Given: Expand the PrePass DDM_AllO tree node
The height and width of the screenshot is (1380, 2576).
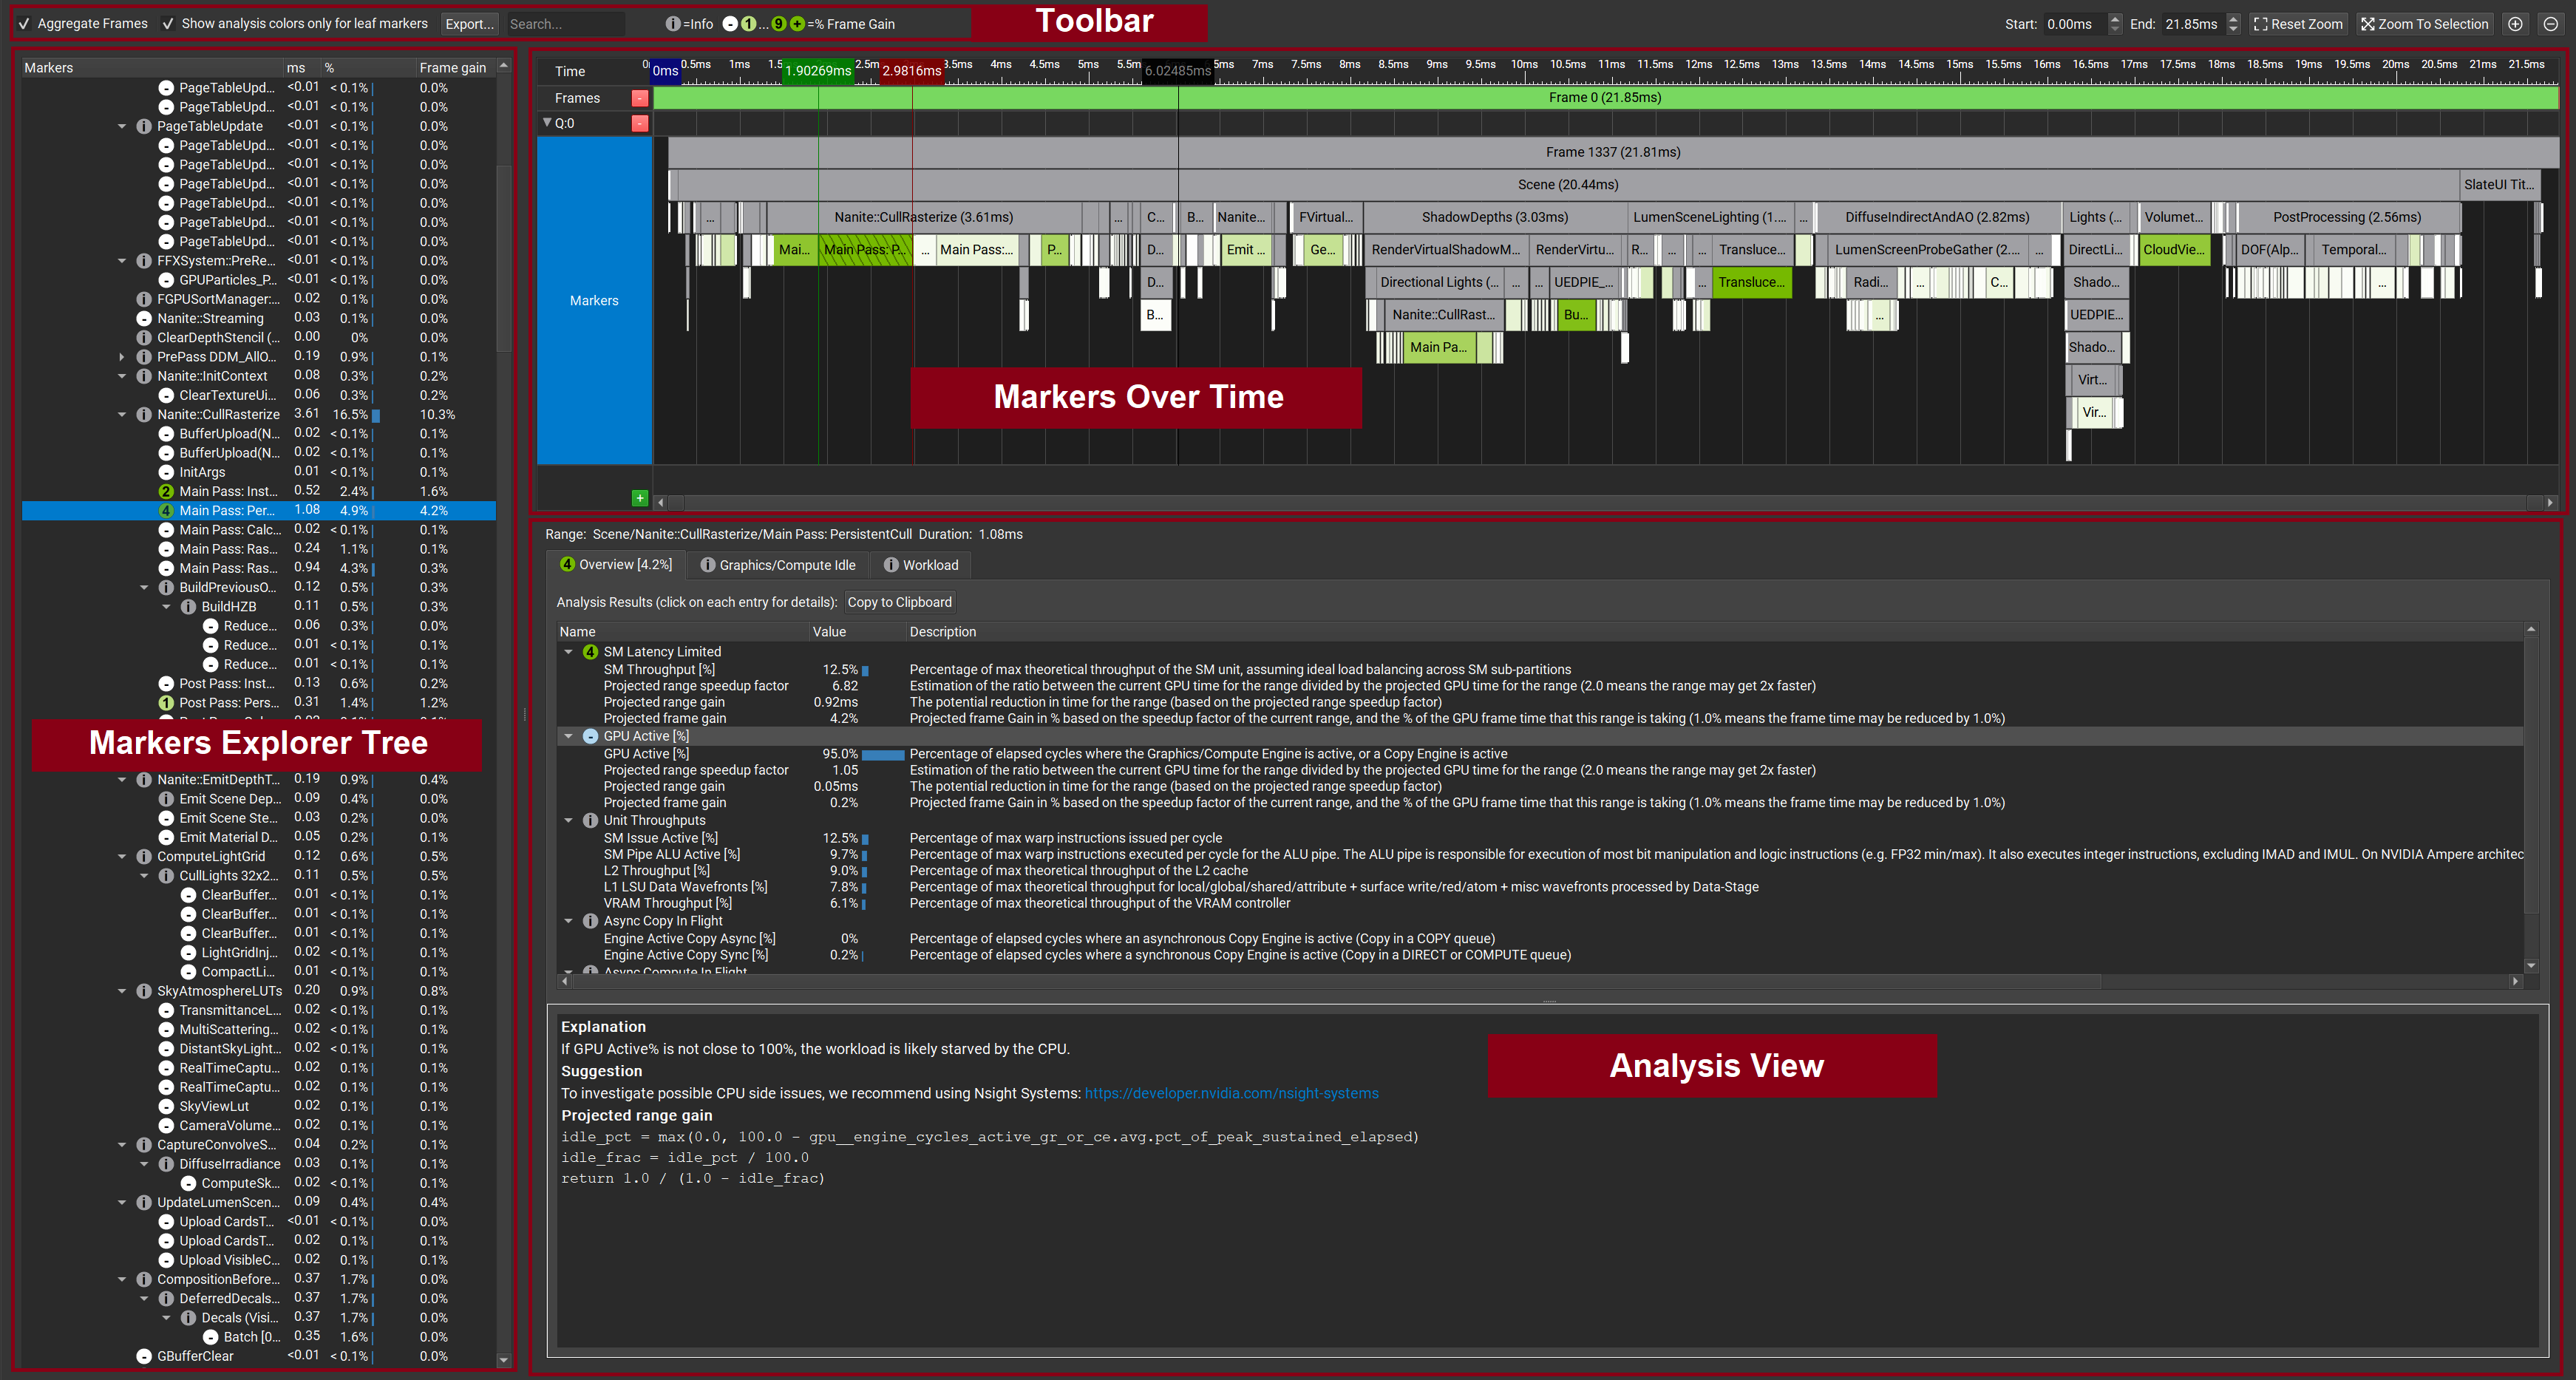Looking at the screenshot, I should [122, 357].
